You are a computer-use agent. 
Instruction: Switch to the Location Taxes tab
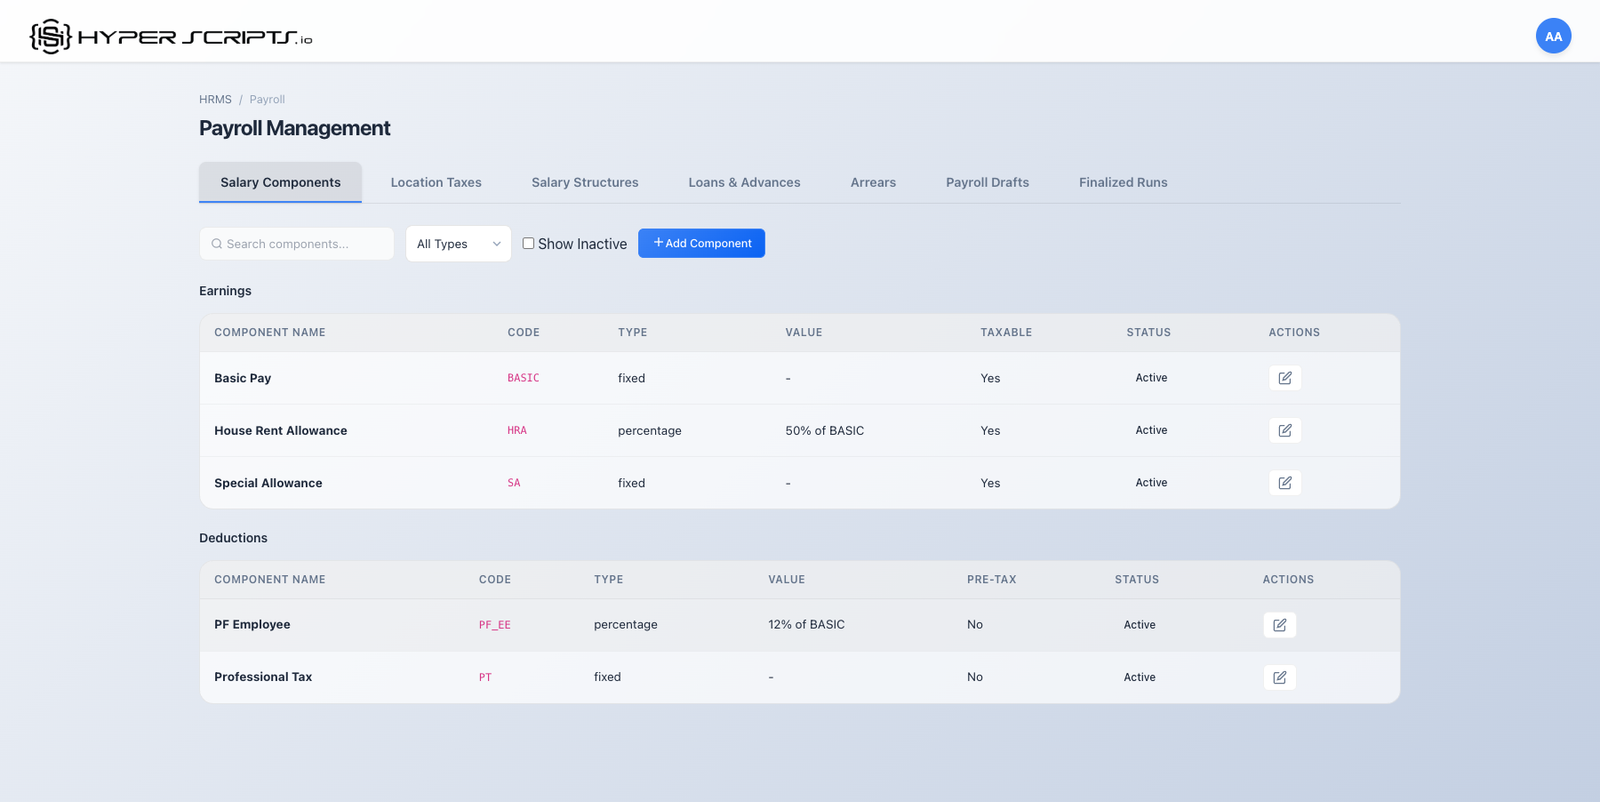(x=436, y=182)
